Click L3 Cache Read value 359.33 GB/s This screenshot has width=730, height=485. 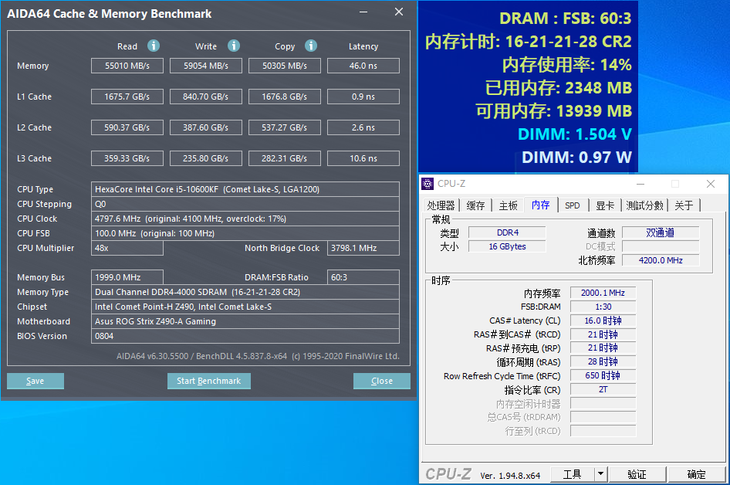[x=127, y=158]
